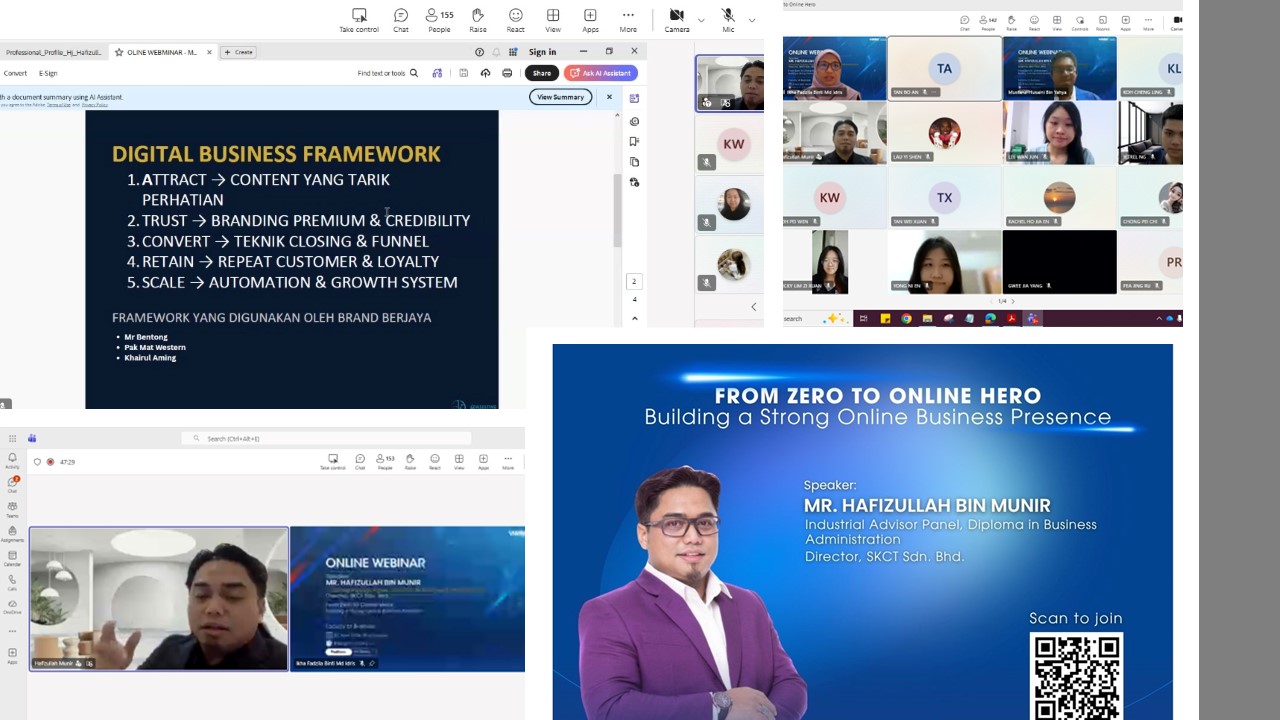Open the React emoji menu in top toolbar

[x=515, y=20]
